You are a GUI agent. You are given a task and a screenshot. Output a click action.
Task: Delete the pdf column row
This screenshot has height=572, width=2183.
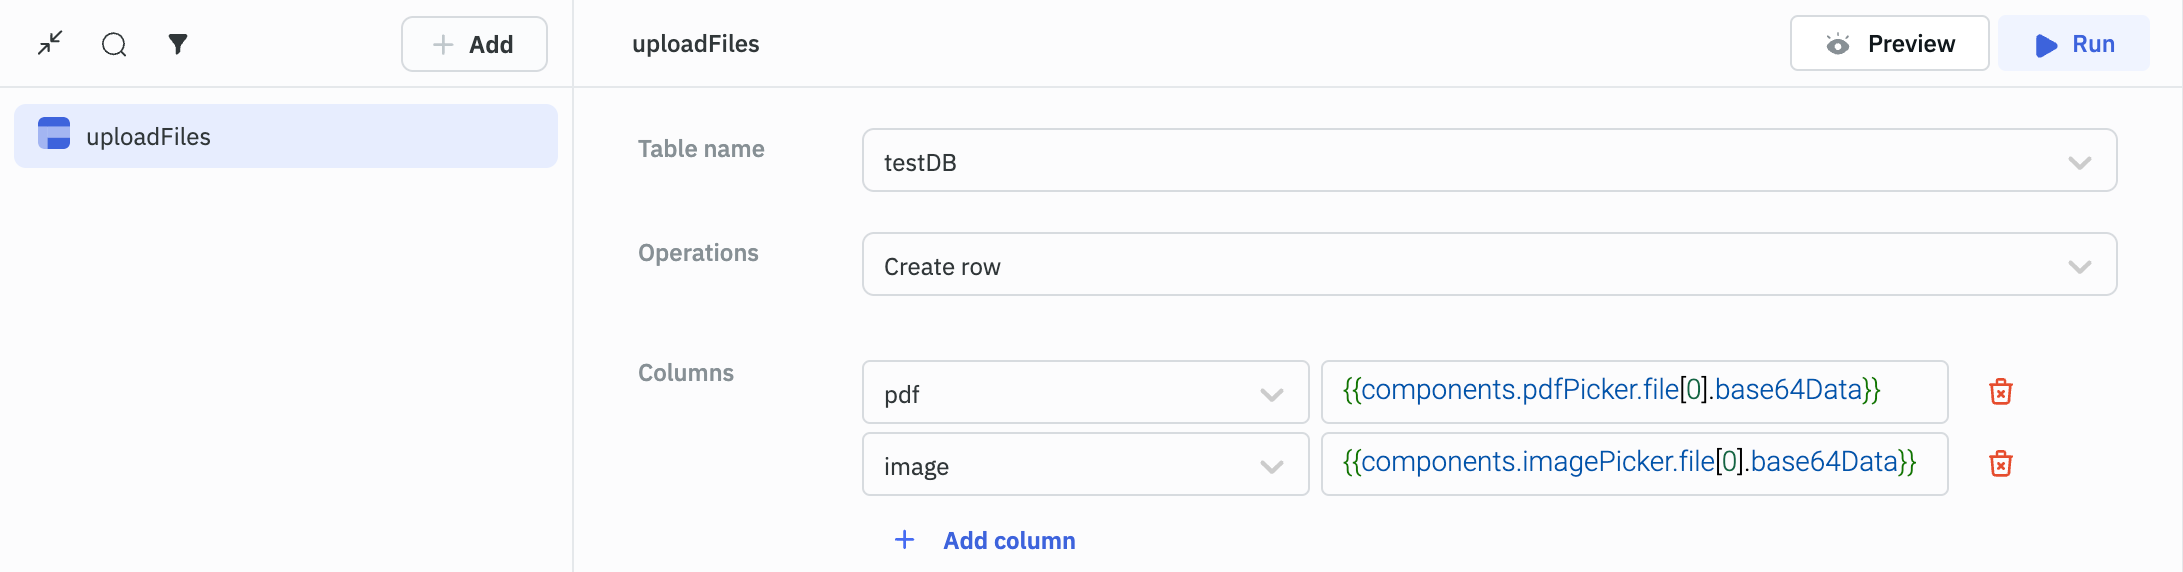pos(2000,392)
